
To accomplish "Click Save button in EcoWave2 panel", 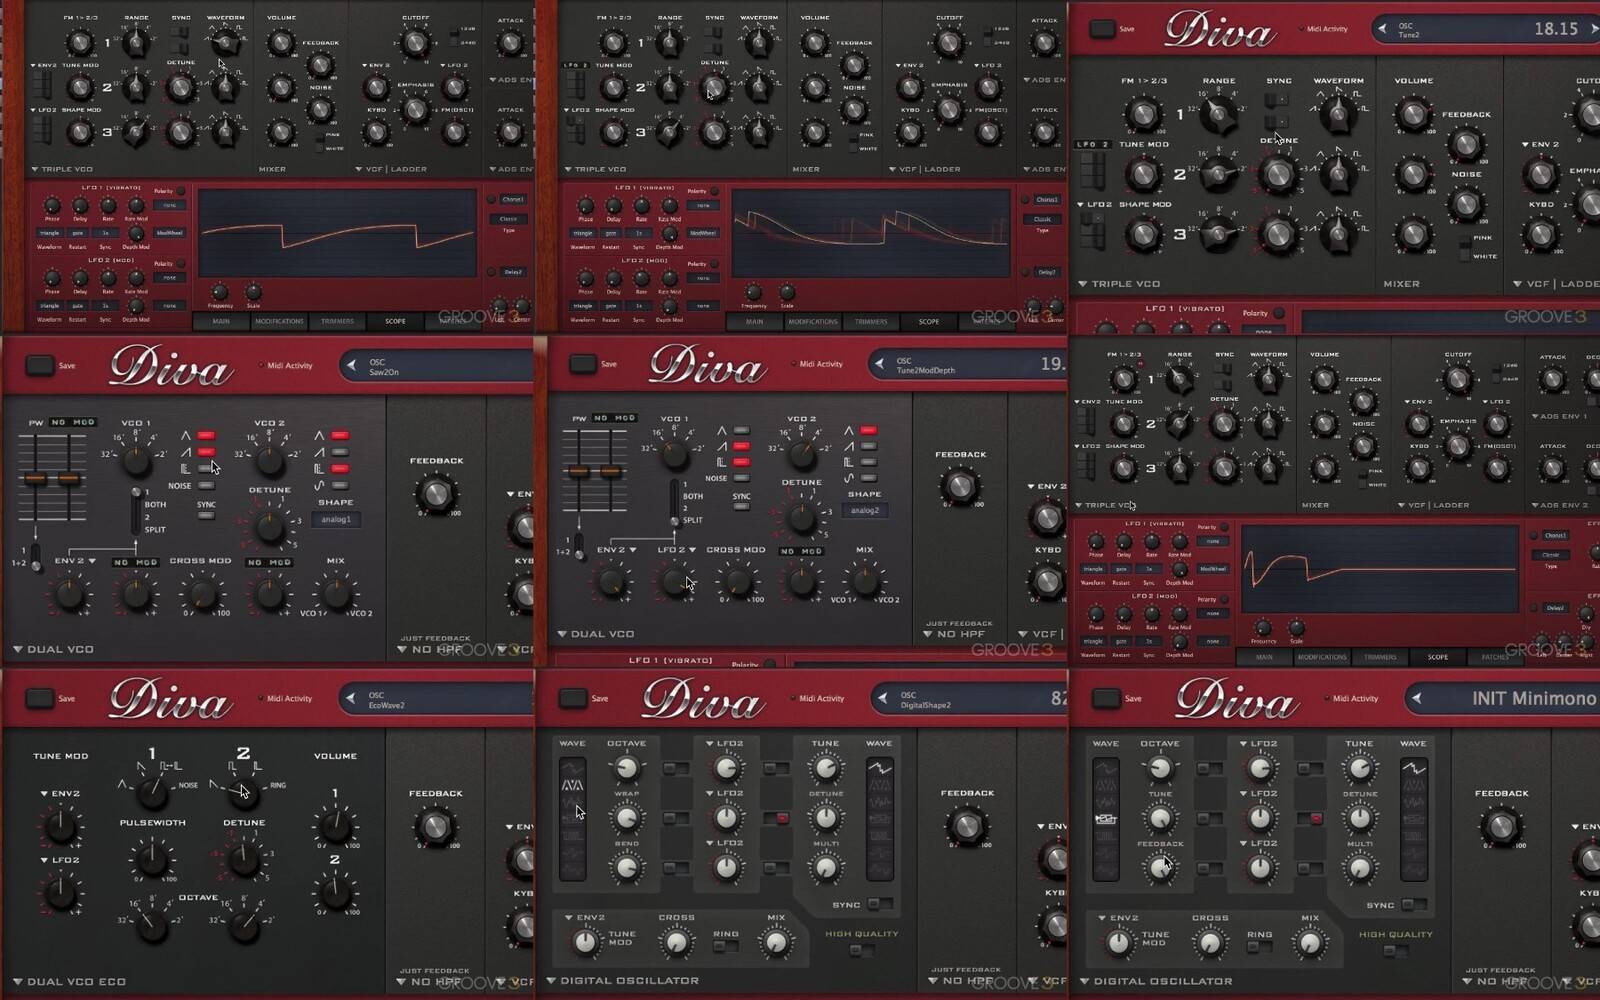I will pos(40,698).
